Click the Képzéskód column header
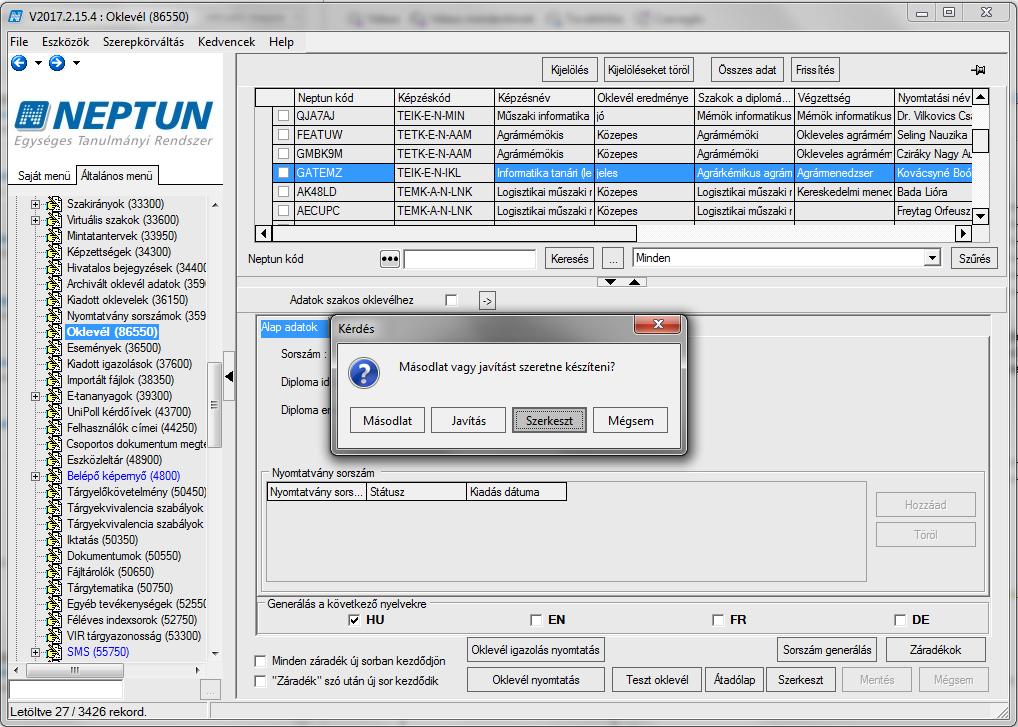Viewport: 1018px width, 727px height. coord(444,98)
